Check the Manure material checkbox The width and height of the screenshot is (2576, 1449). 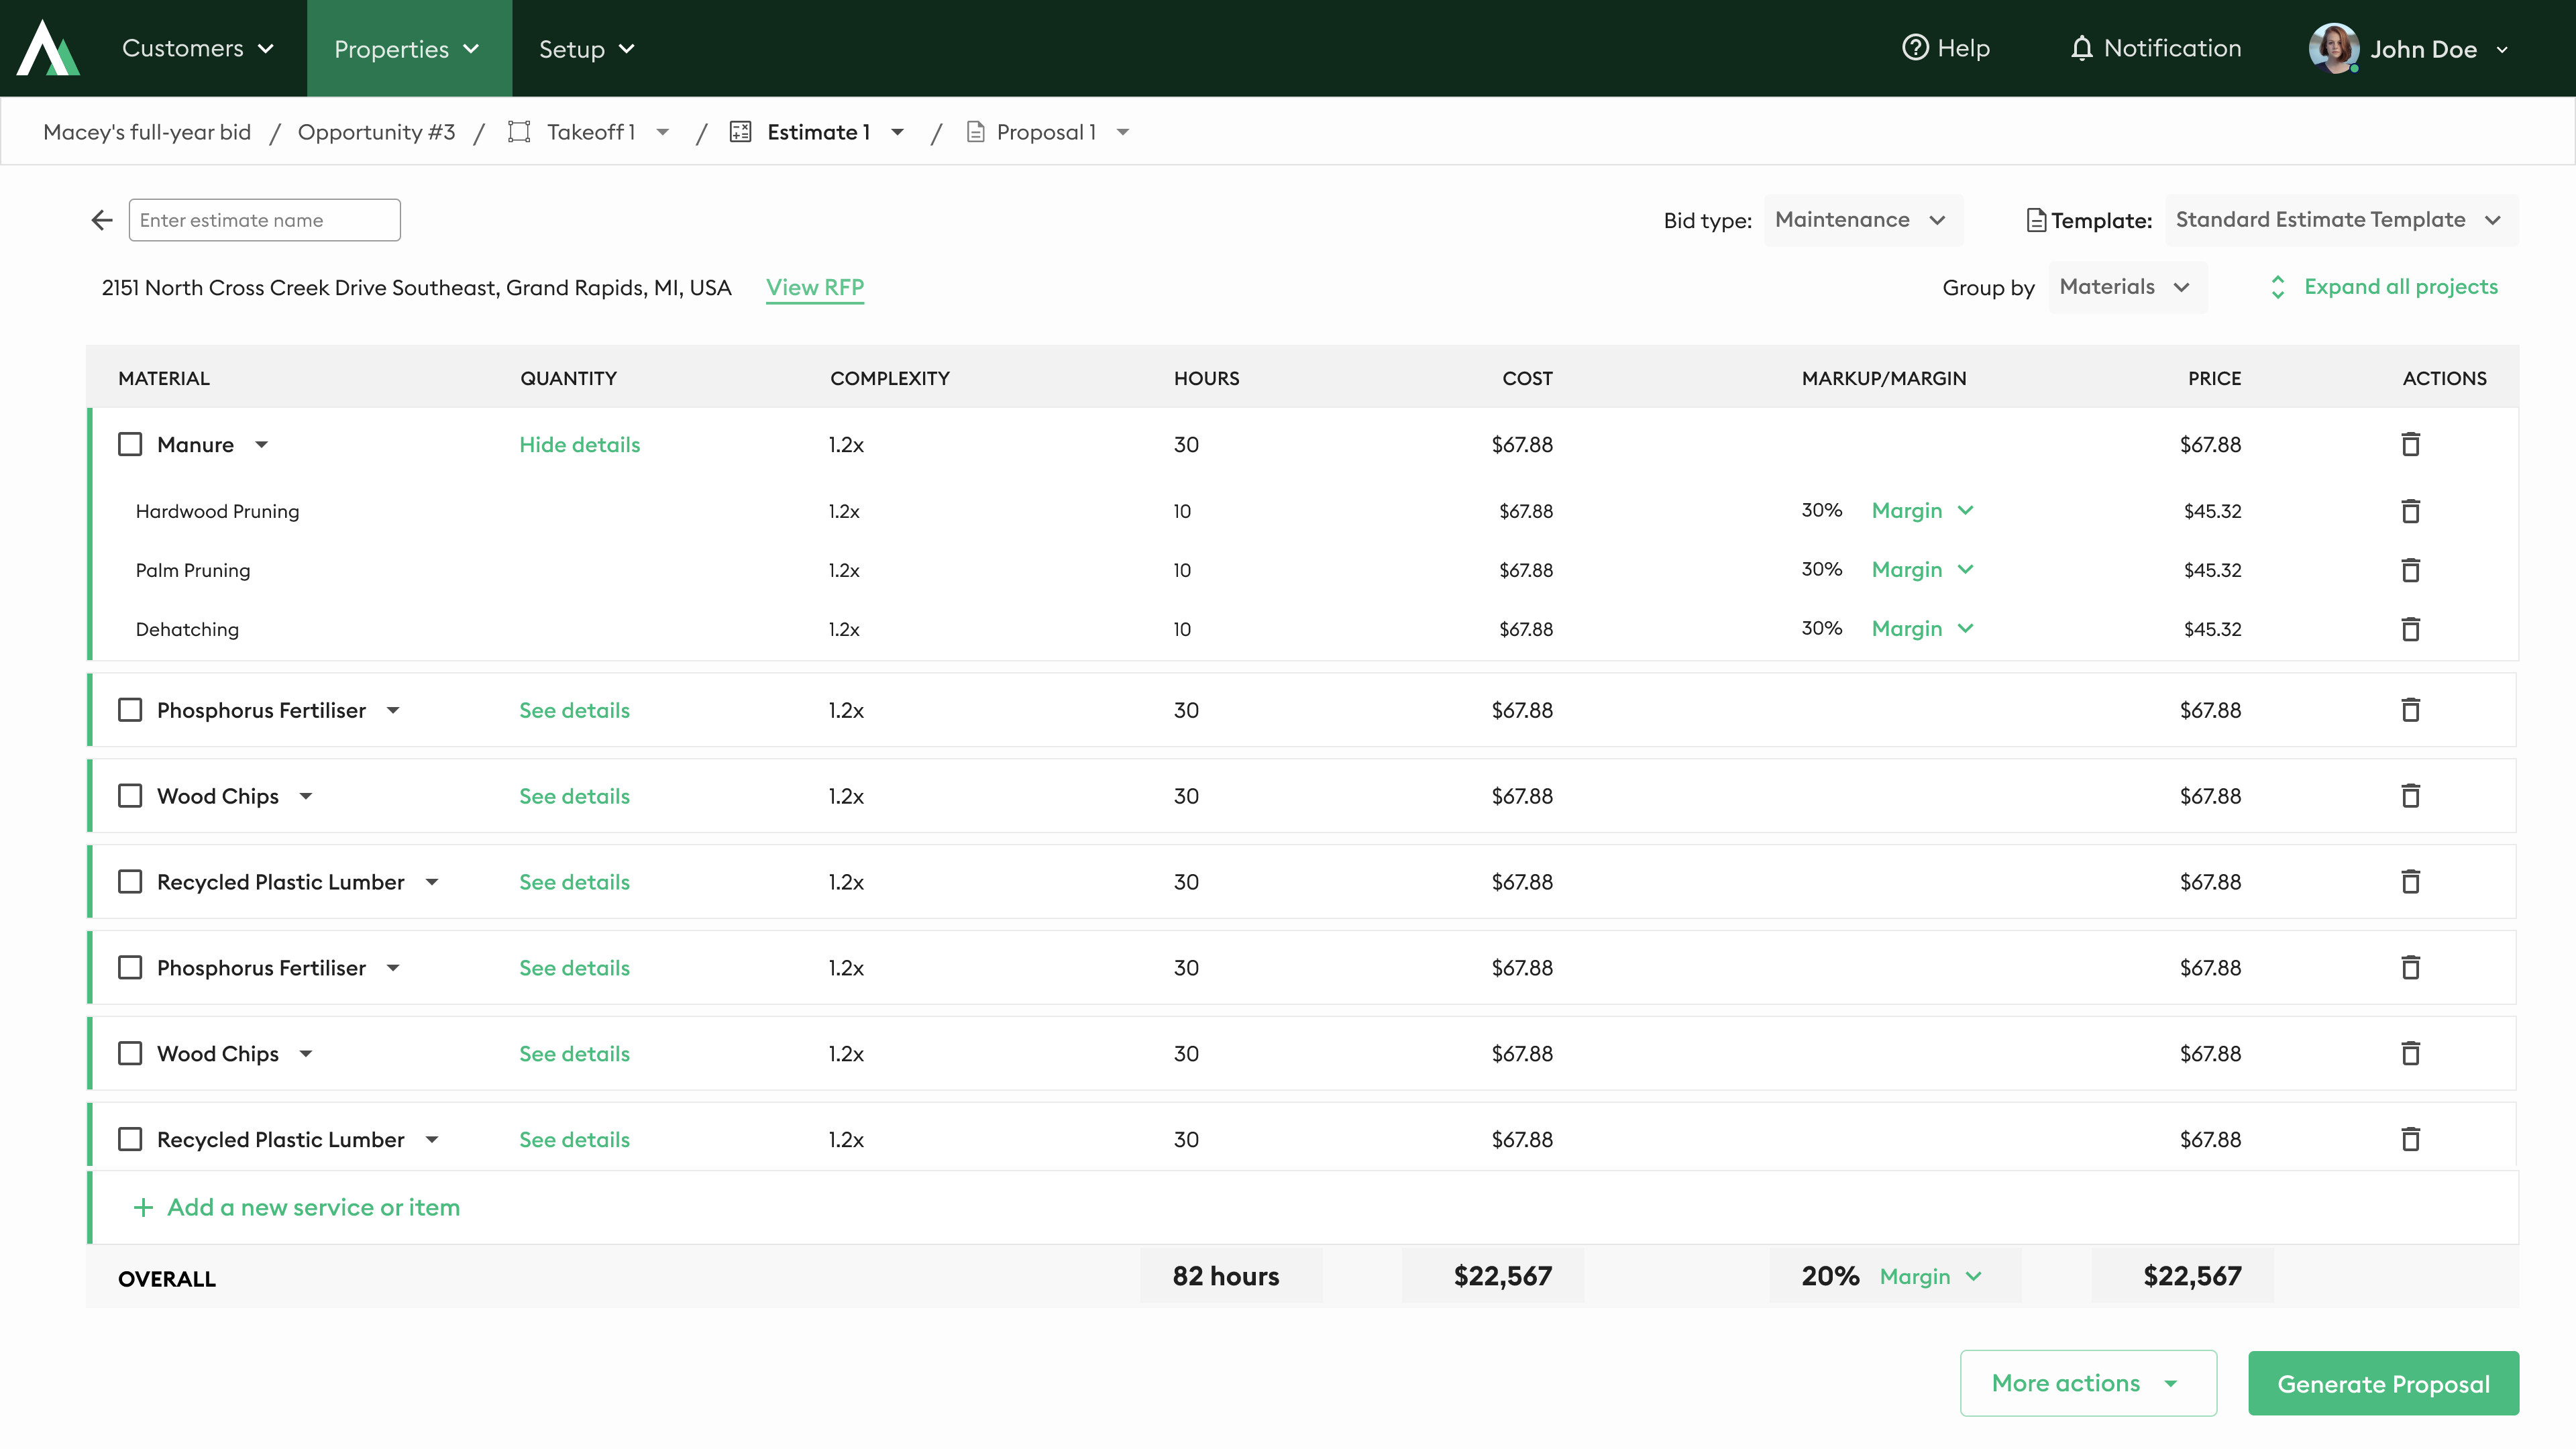(x=130, y=444)
